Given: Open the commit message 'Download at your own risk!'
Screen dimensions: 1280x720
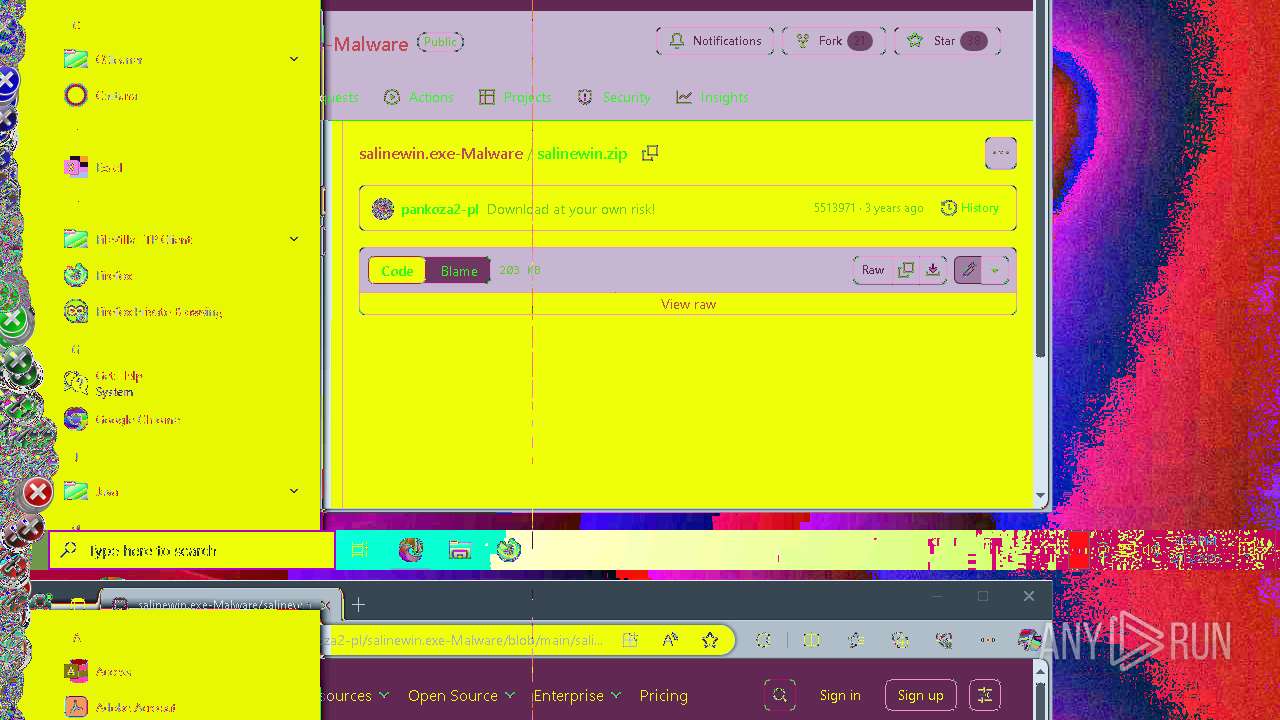Looking at the screenshot, I should click(x=571, y=209).
